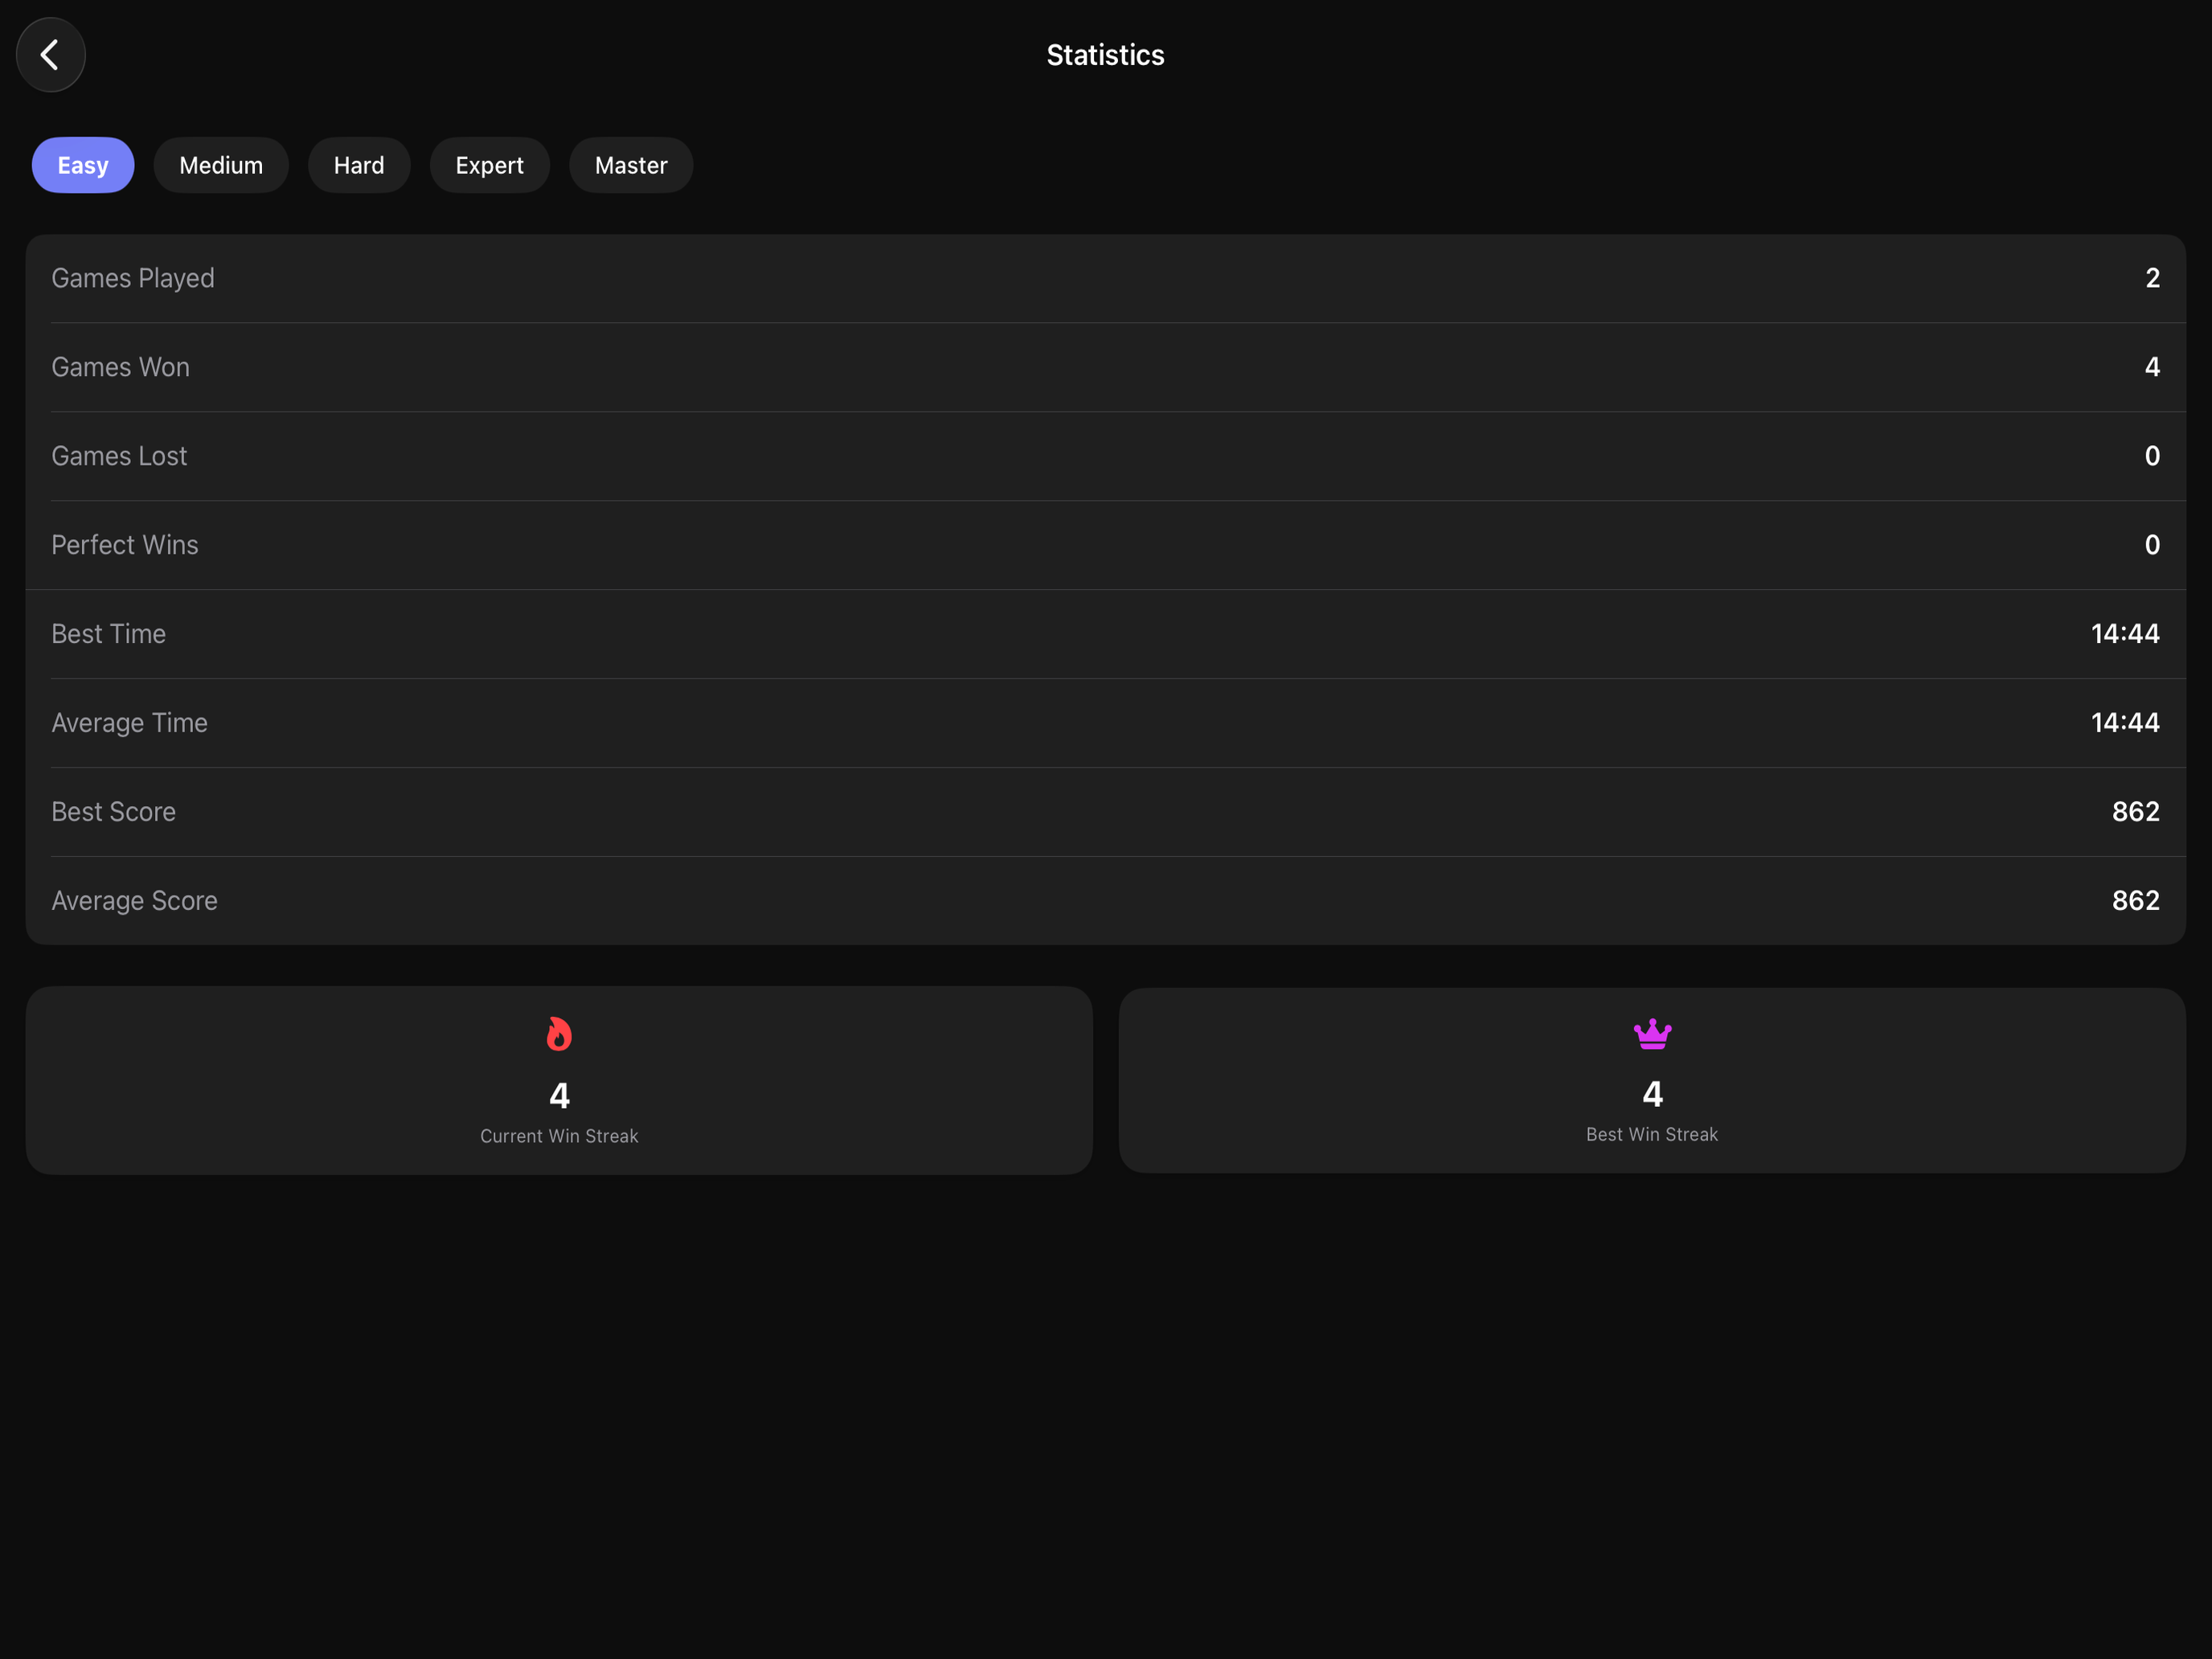This screenshot has width=2212, height=1659.
Task: Select the Best Score label
Action: pos(113,812)
